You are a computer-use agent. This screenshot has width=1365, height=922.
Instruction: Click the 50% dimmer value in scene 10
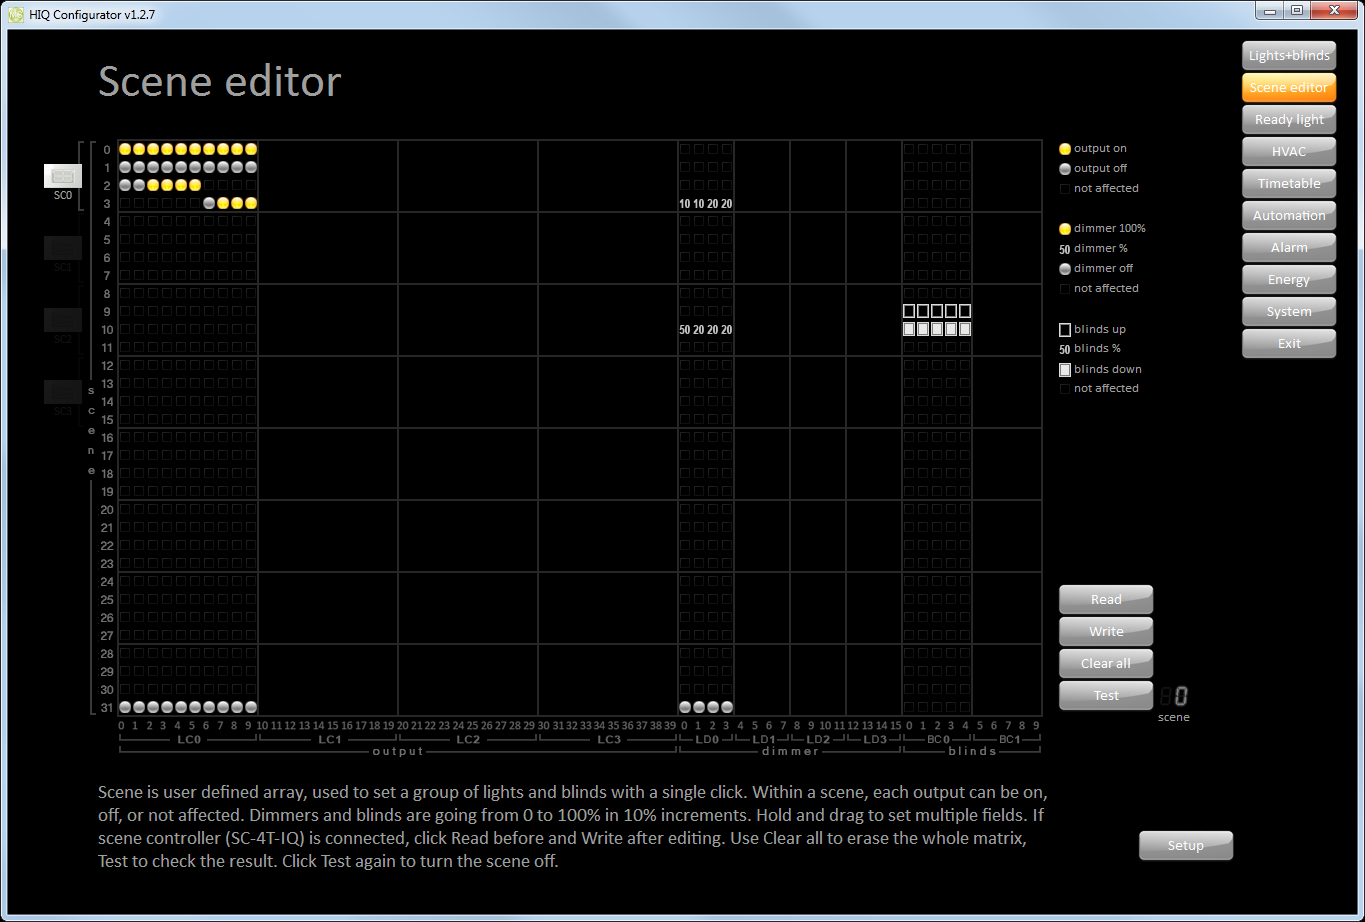click(x=685, y=330)
